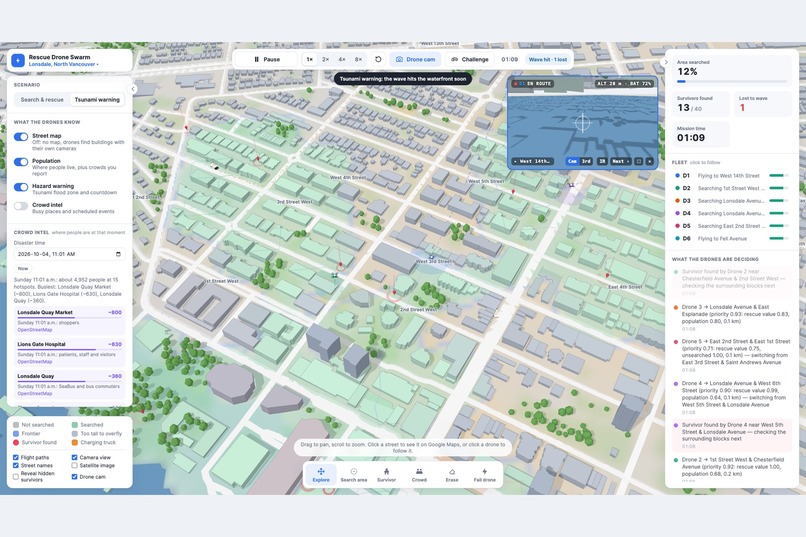
Task: Open the Challenge mode
Action: point(470,60)
